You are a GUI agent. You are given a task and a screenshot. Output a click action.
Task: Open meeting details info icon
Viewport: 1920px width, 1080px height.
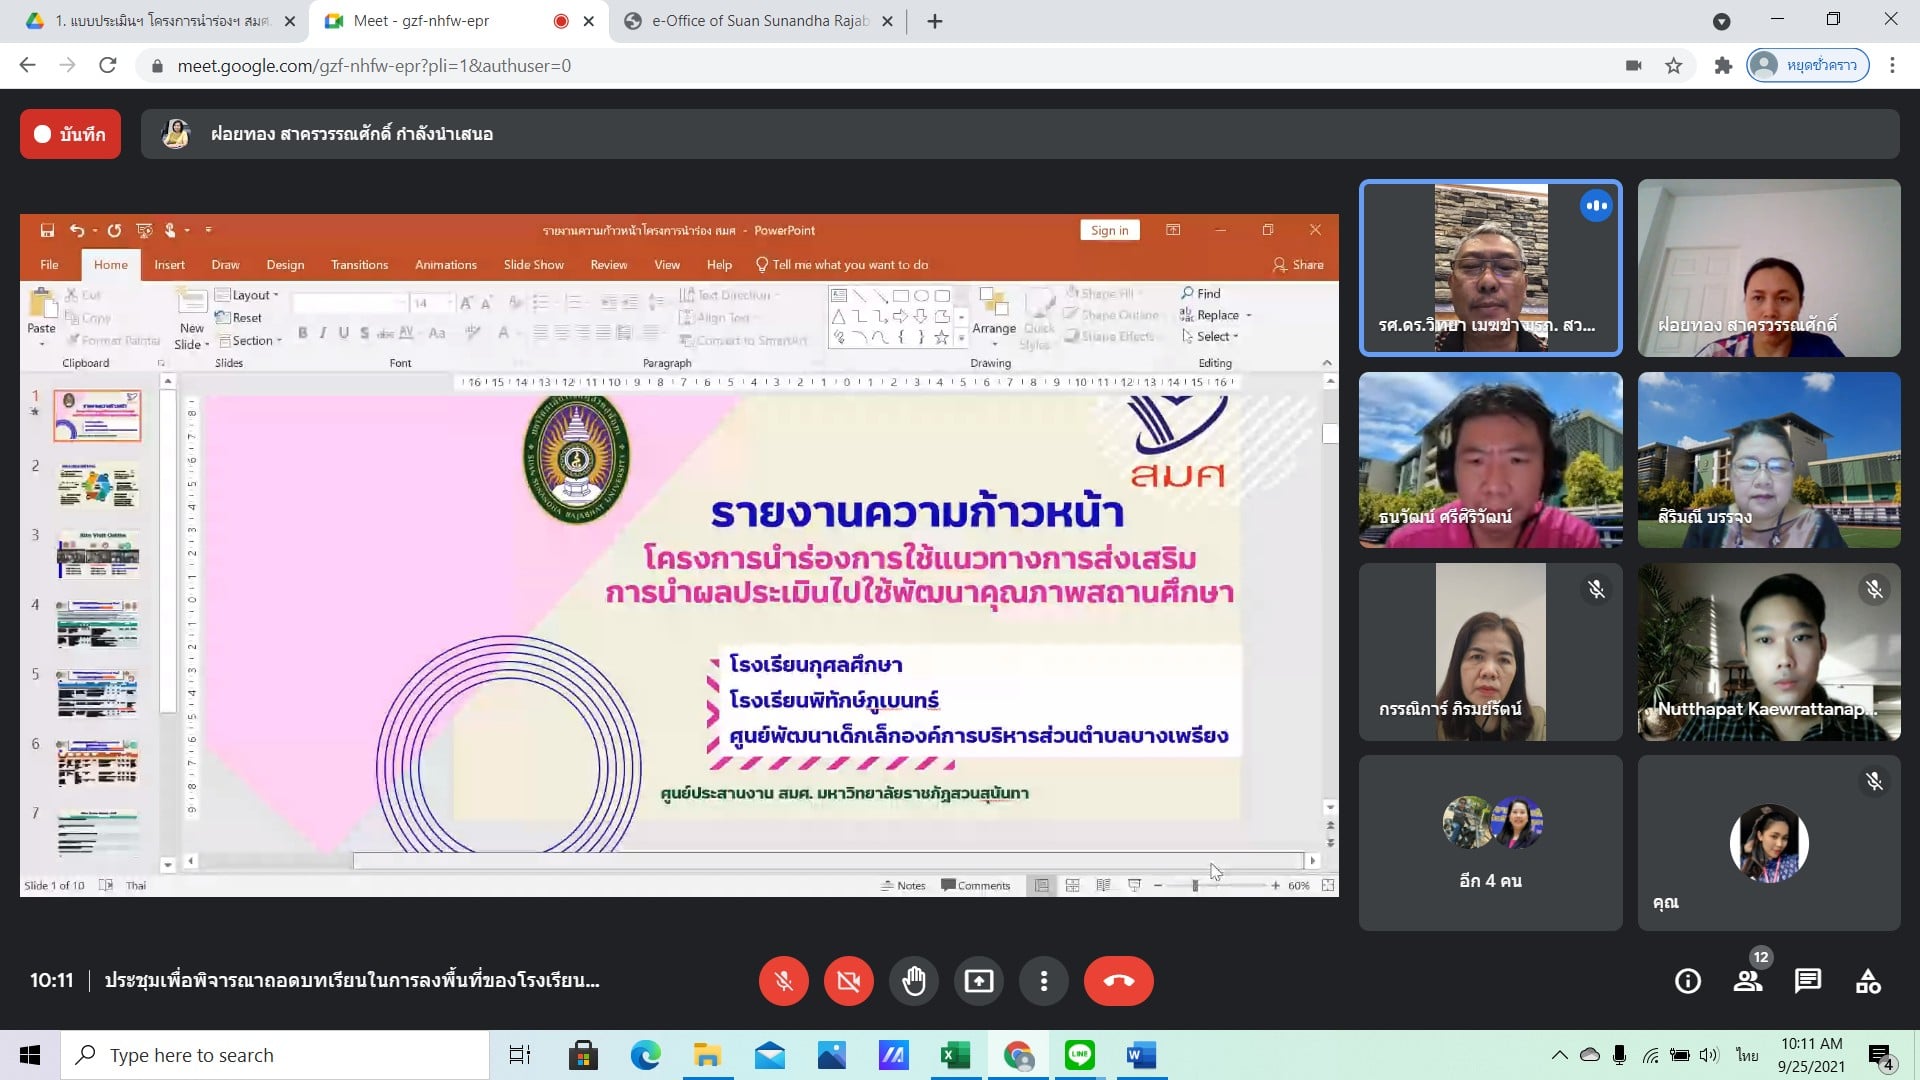(1688, 981)
